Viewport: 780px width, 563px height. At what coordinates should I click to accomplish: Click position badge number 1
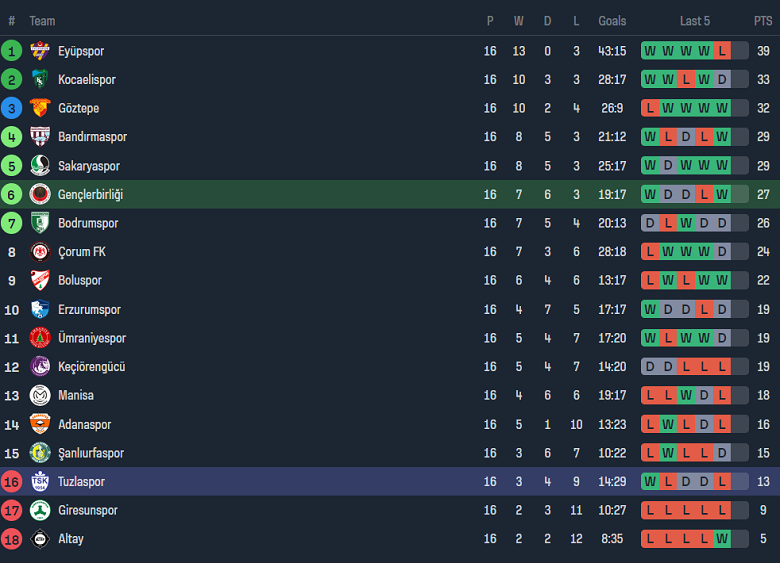(12, 51)
